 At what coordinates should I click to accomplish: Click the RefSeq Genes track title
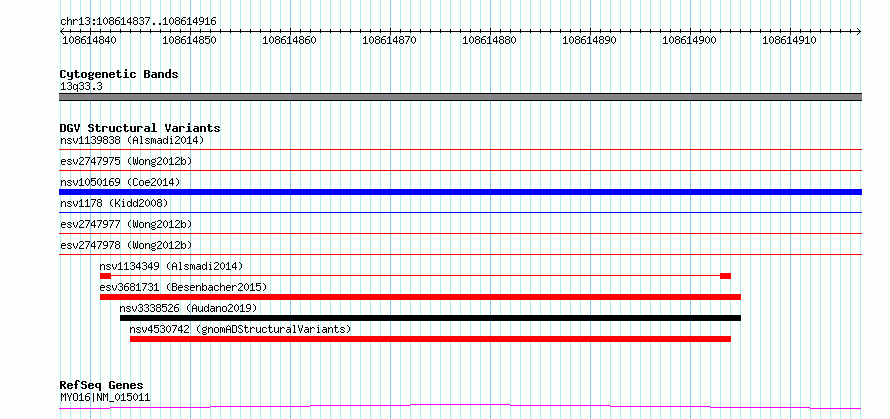pyautogui.click(x=101, y=386)
